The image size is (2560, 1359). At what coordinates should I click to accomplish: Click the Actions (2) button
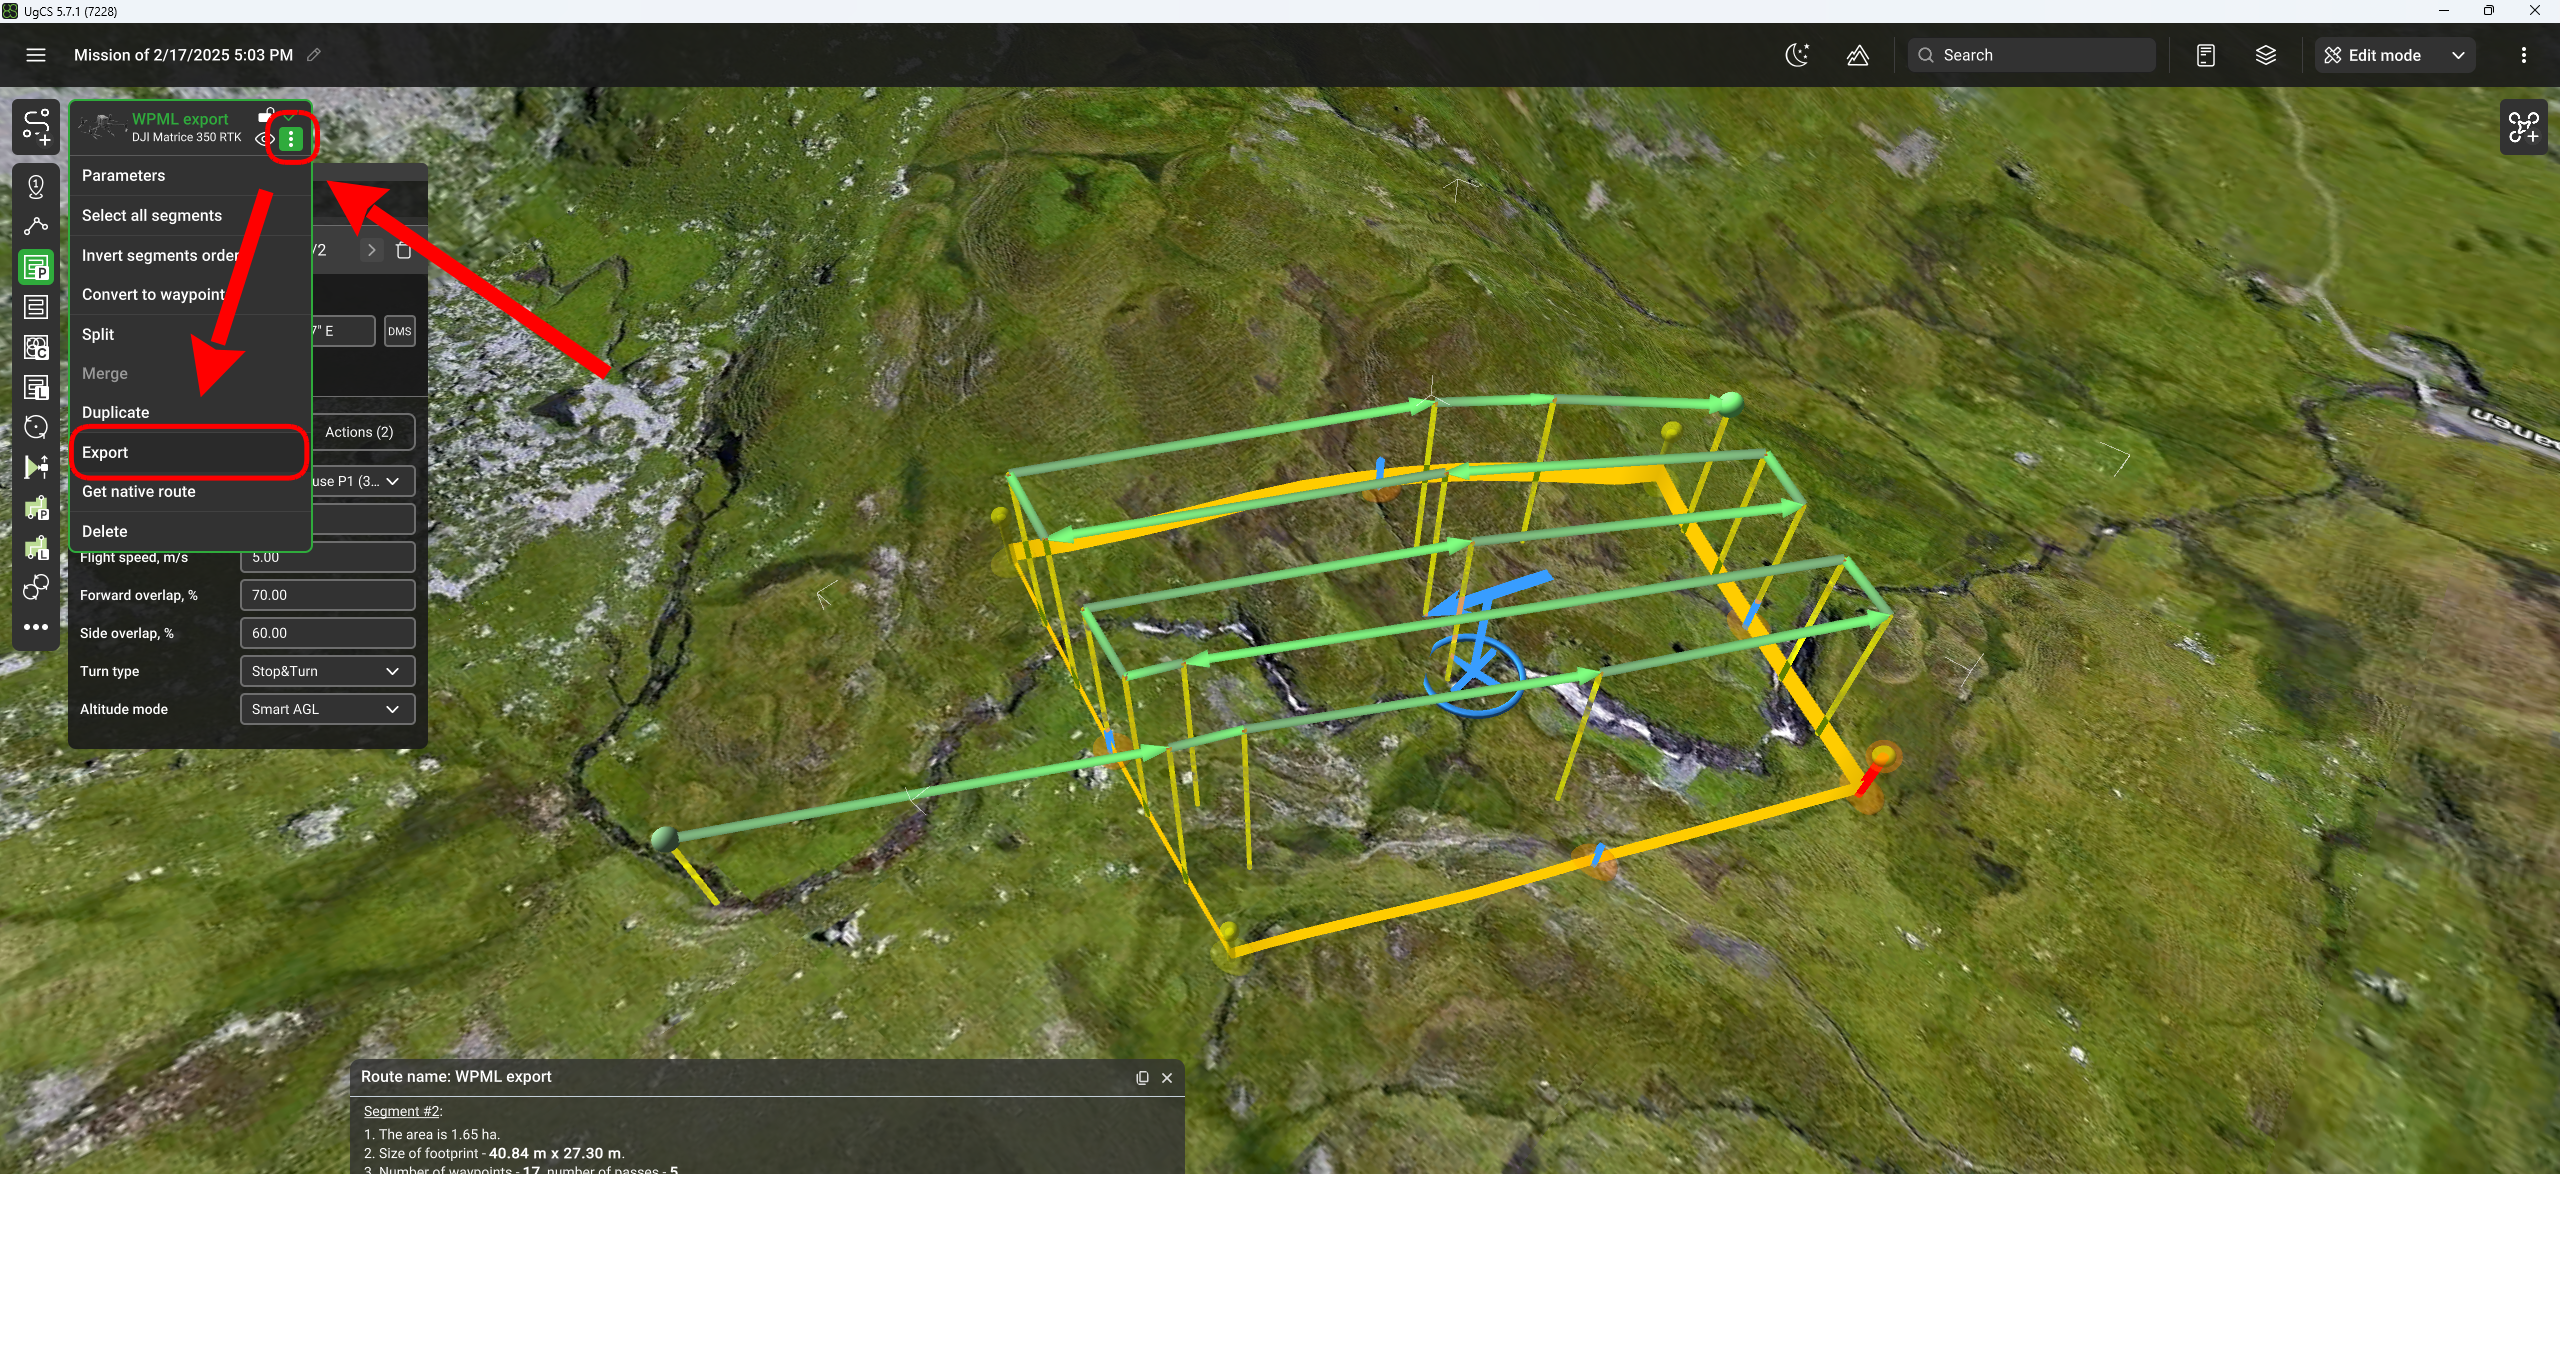pos(359,432)
